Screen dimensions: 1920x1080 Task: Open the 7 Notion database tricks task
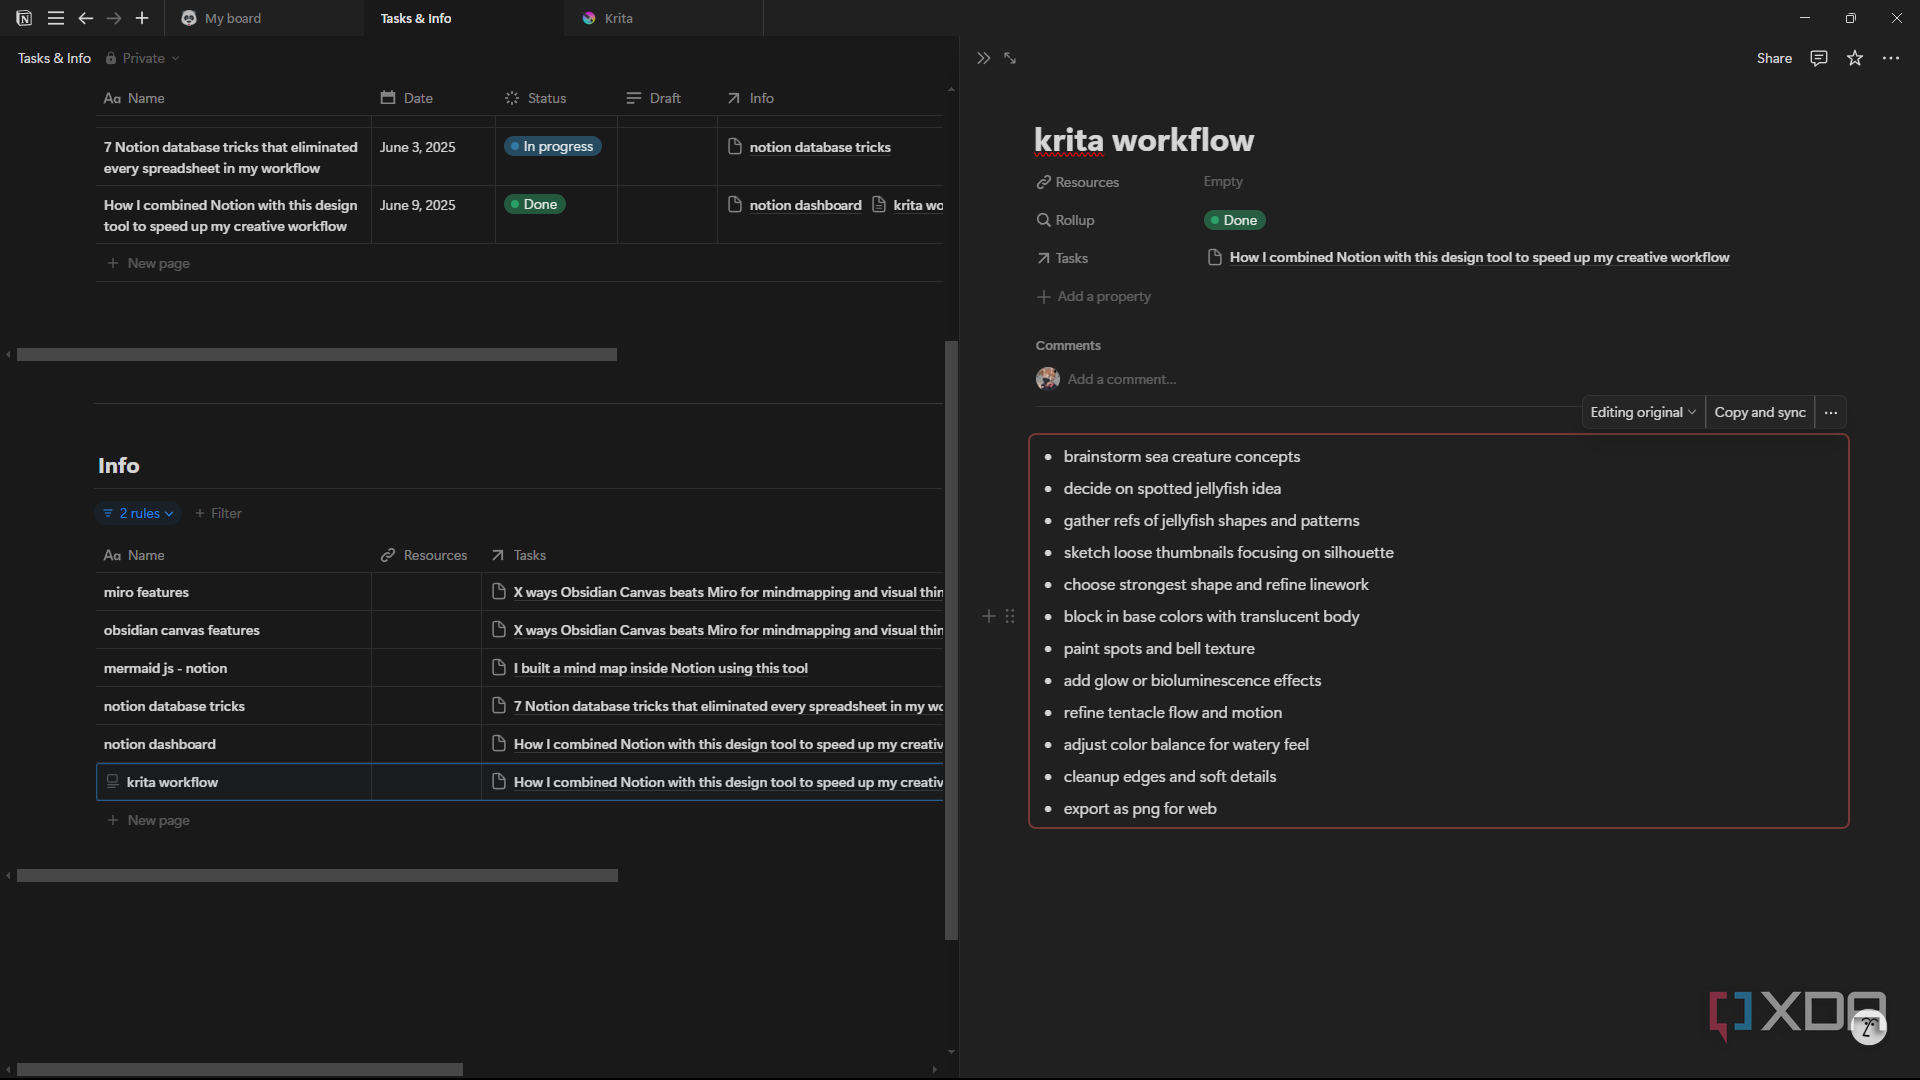(x=231, y=157)
